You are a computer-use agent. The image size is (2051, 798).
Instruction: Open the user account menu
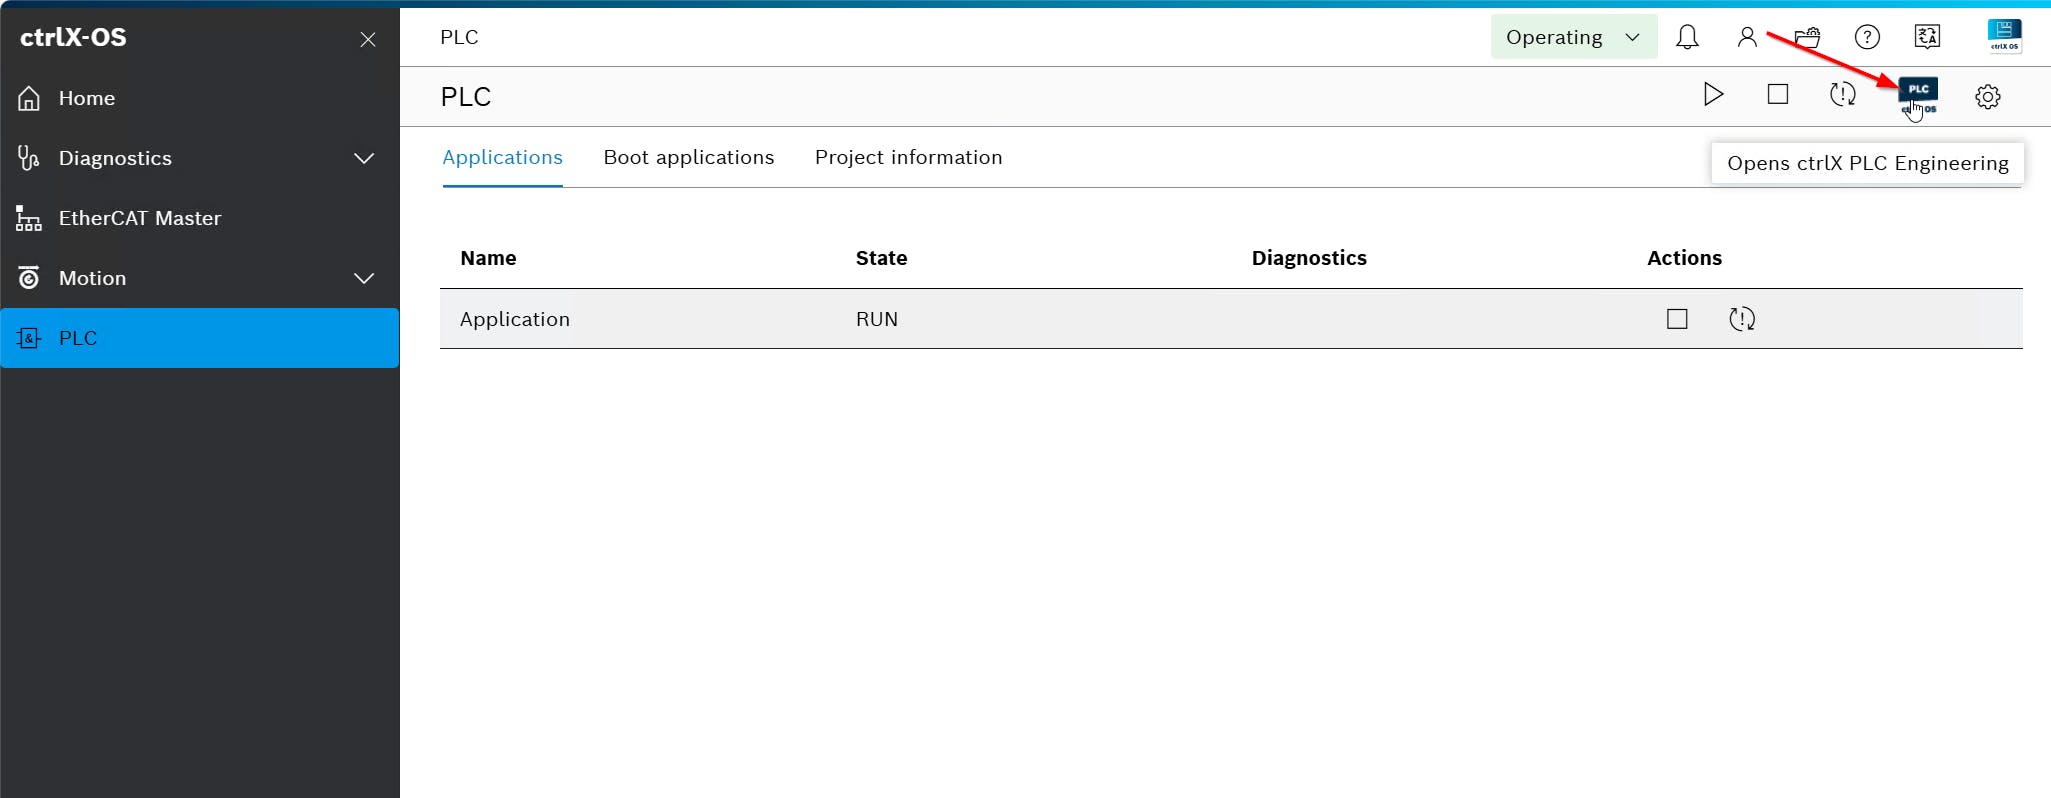(x=1747, y=38)
